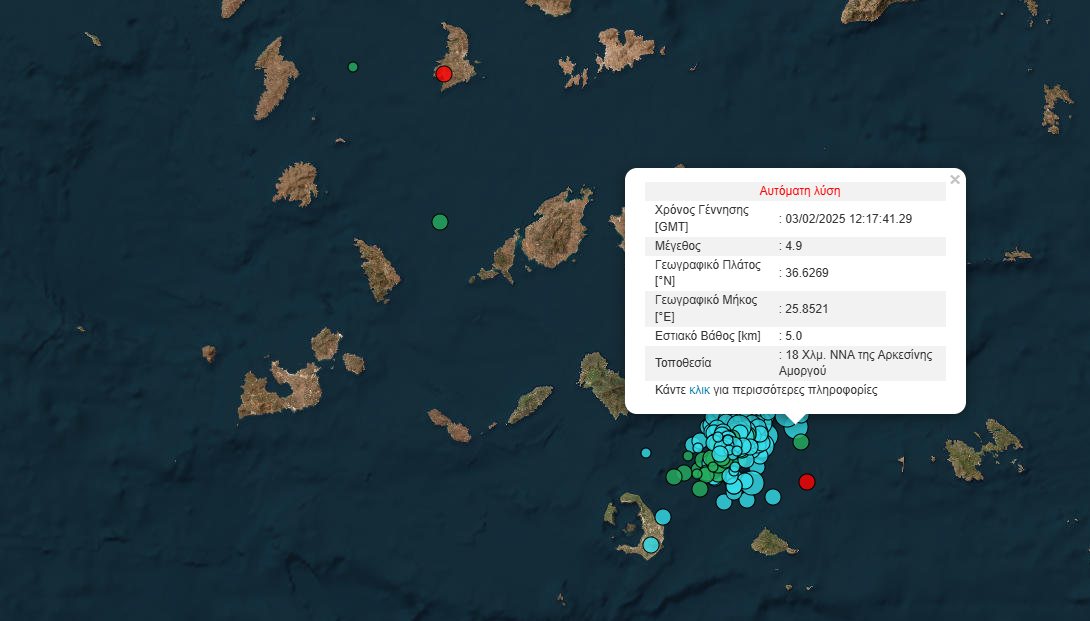
Task: Click the origin time value 03/02/2025 12:17:41.29
Action: 849,218
